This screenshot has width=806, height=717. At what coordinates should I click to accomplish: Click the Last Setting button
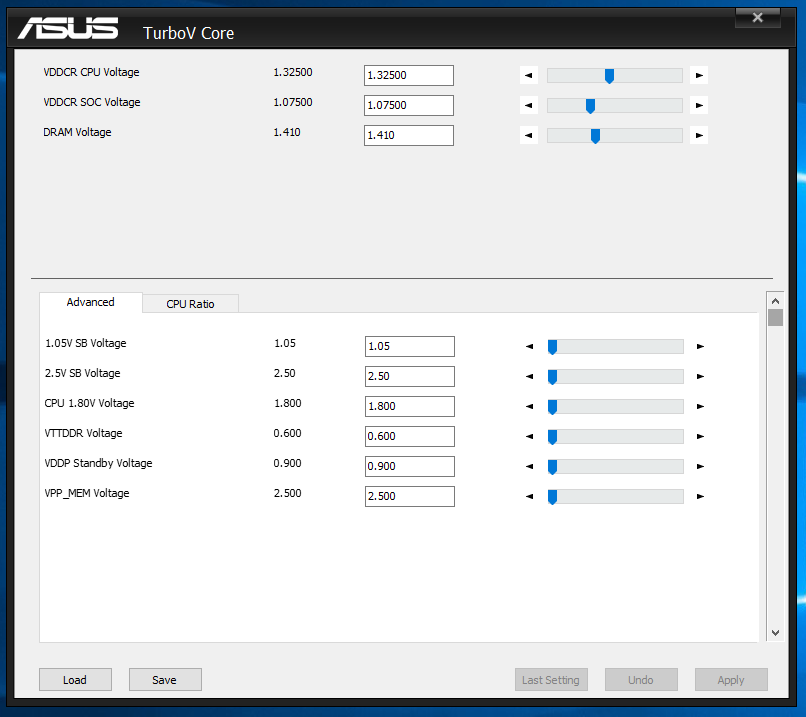point(551,680)
